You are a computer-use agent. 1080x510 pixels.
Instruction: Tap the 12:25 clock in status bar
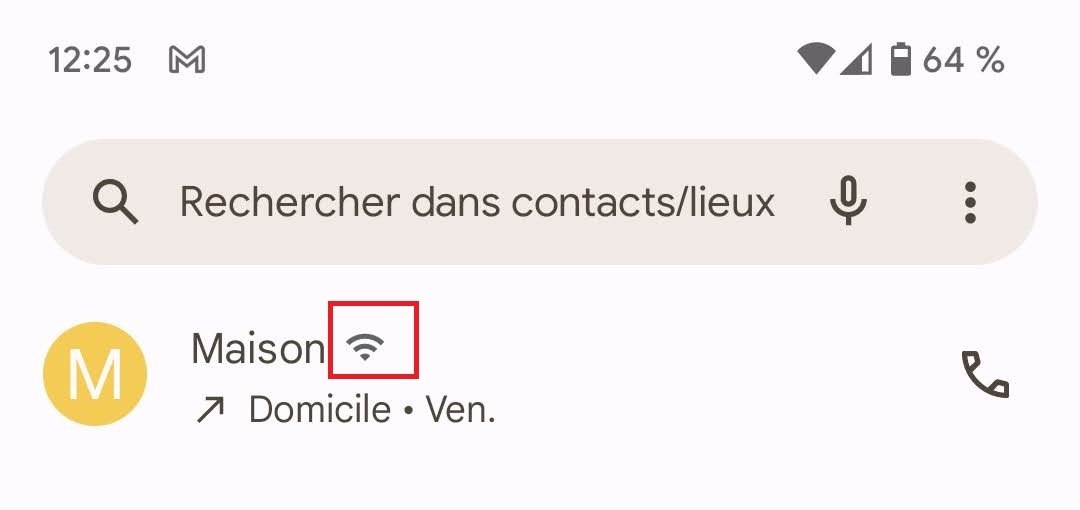(x=90, y=60)
